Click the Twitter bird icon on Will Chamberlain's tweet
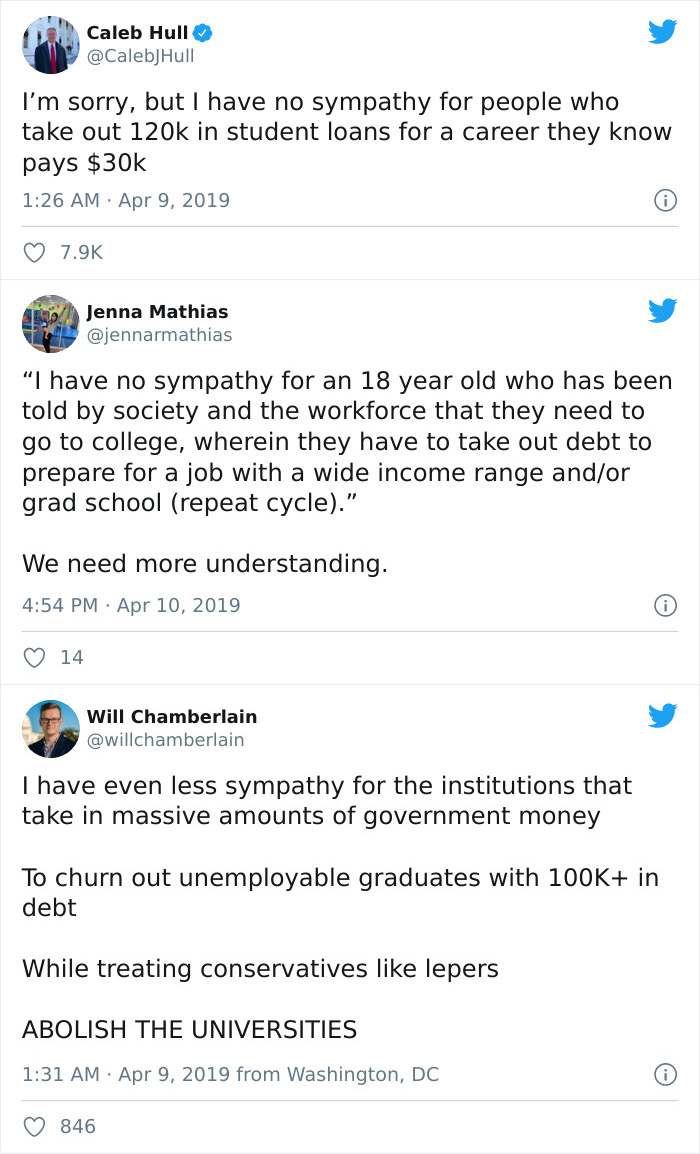700x1154 pixels. (x=662, y=716)
